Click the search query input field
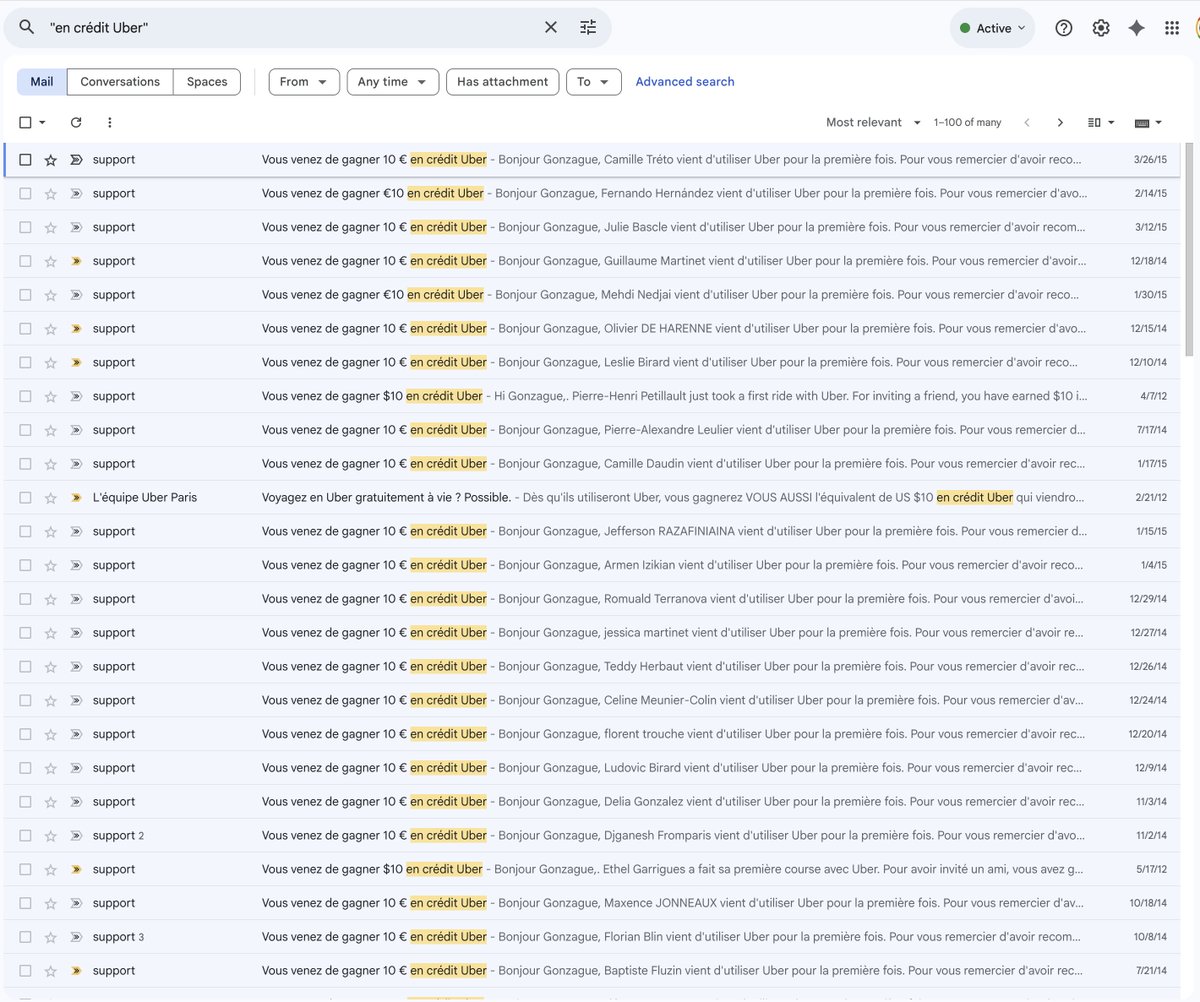The image size is (1200, 1002). coord(290,28)
